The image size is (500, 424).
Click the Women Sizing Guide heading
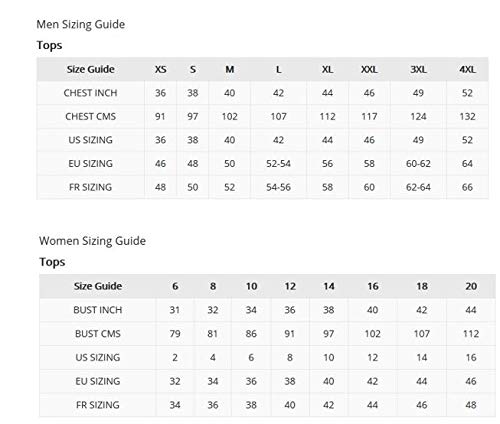pyautogui.click(x=92, y=241)
